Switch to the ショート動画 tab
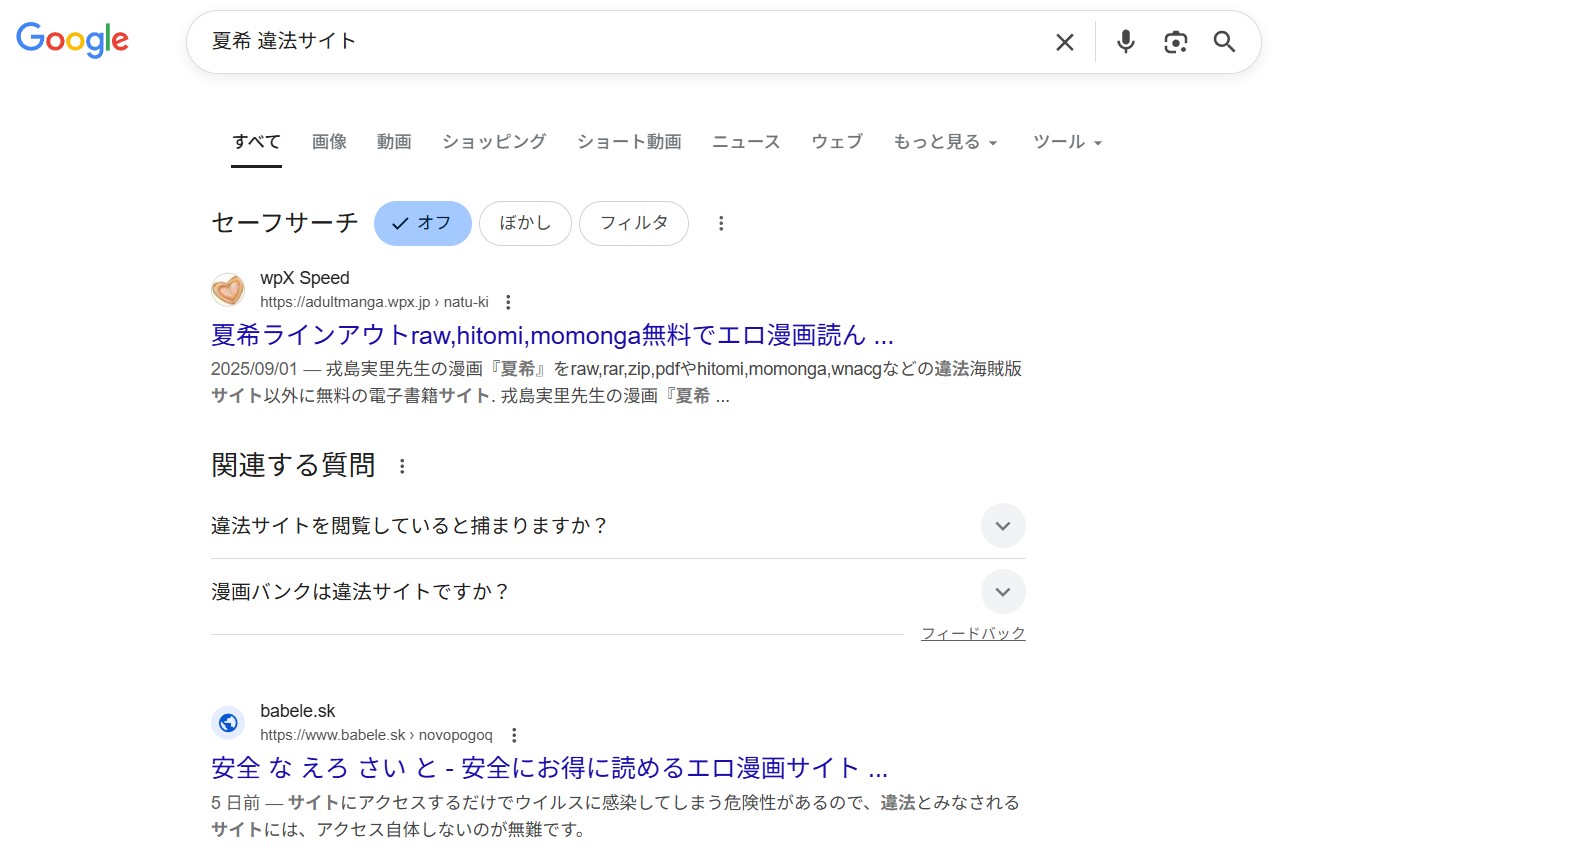The image size is (1583, 853). point(629,142)
